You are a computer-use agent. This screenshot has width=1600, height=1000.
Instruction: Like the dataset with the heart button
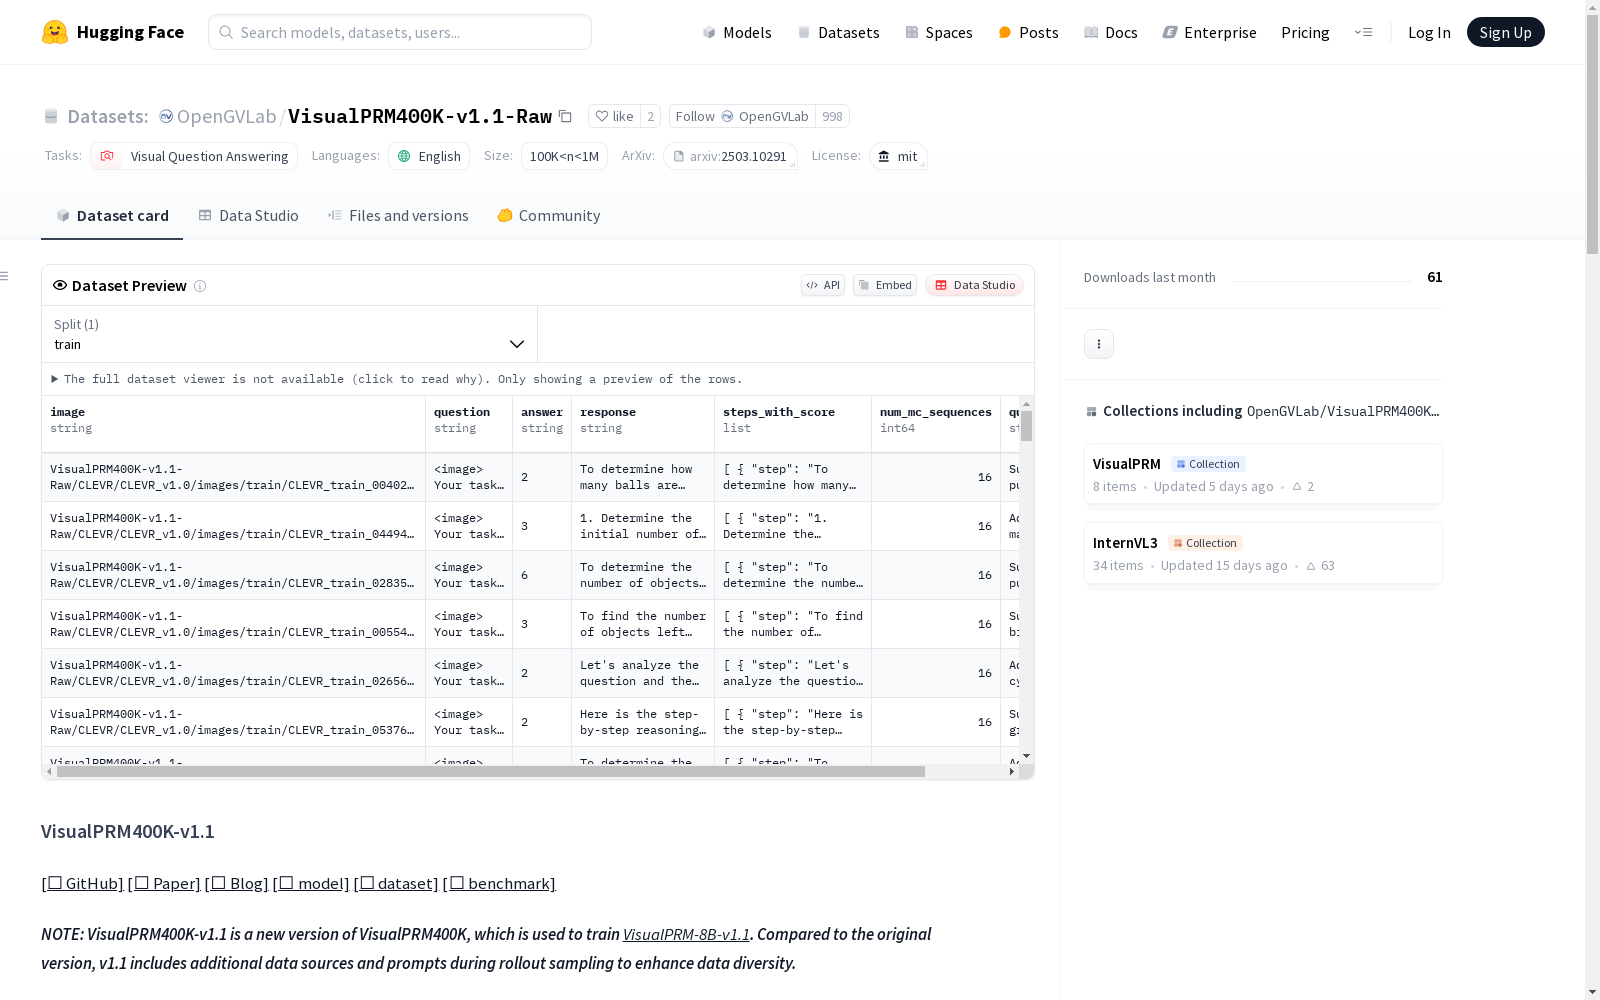click(x=614, y=116)
